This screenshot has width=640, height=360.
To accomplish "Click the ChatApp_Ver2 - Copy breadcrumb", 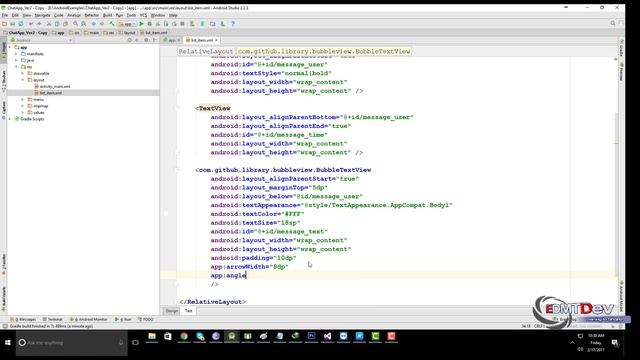I will point(25,32).
